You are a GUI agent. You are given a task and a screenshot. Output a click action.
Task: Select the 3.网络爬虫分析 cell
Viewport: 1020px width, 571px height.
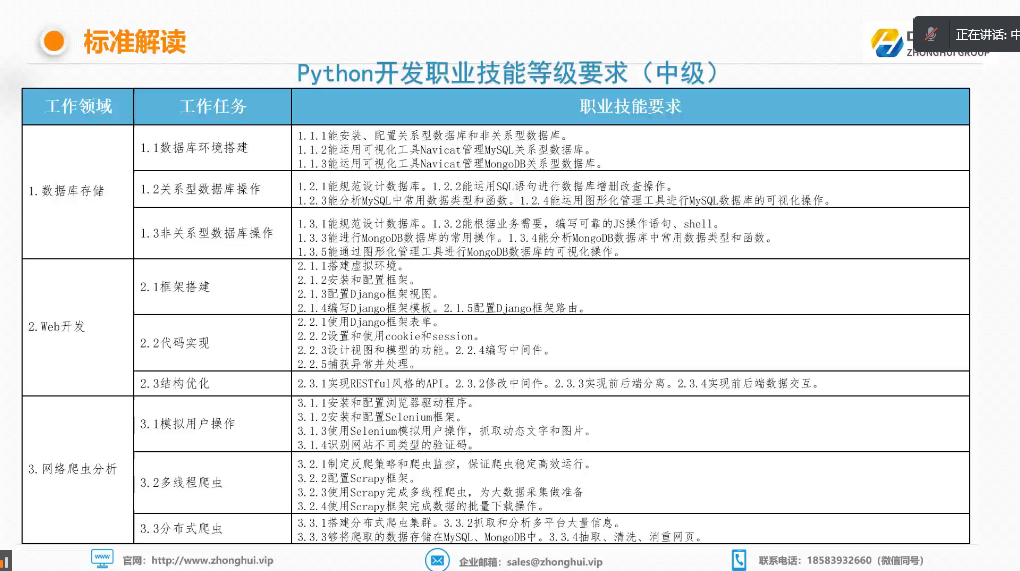72,469
